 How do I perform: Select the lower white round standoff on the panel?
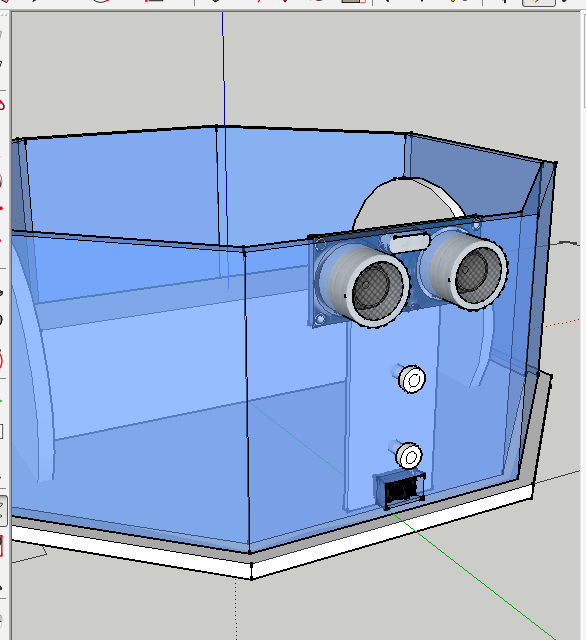(408, 455)
